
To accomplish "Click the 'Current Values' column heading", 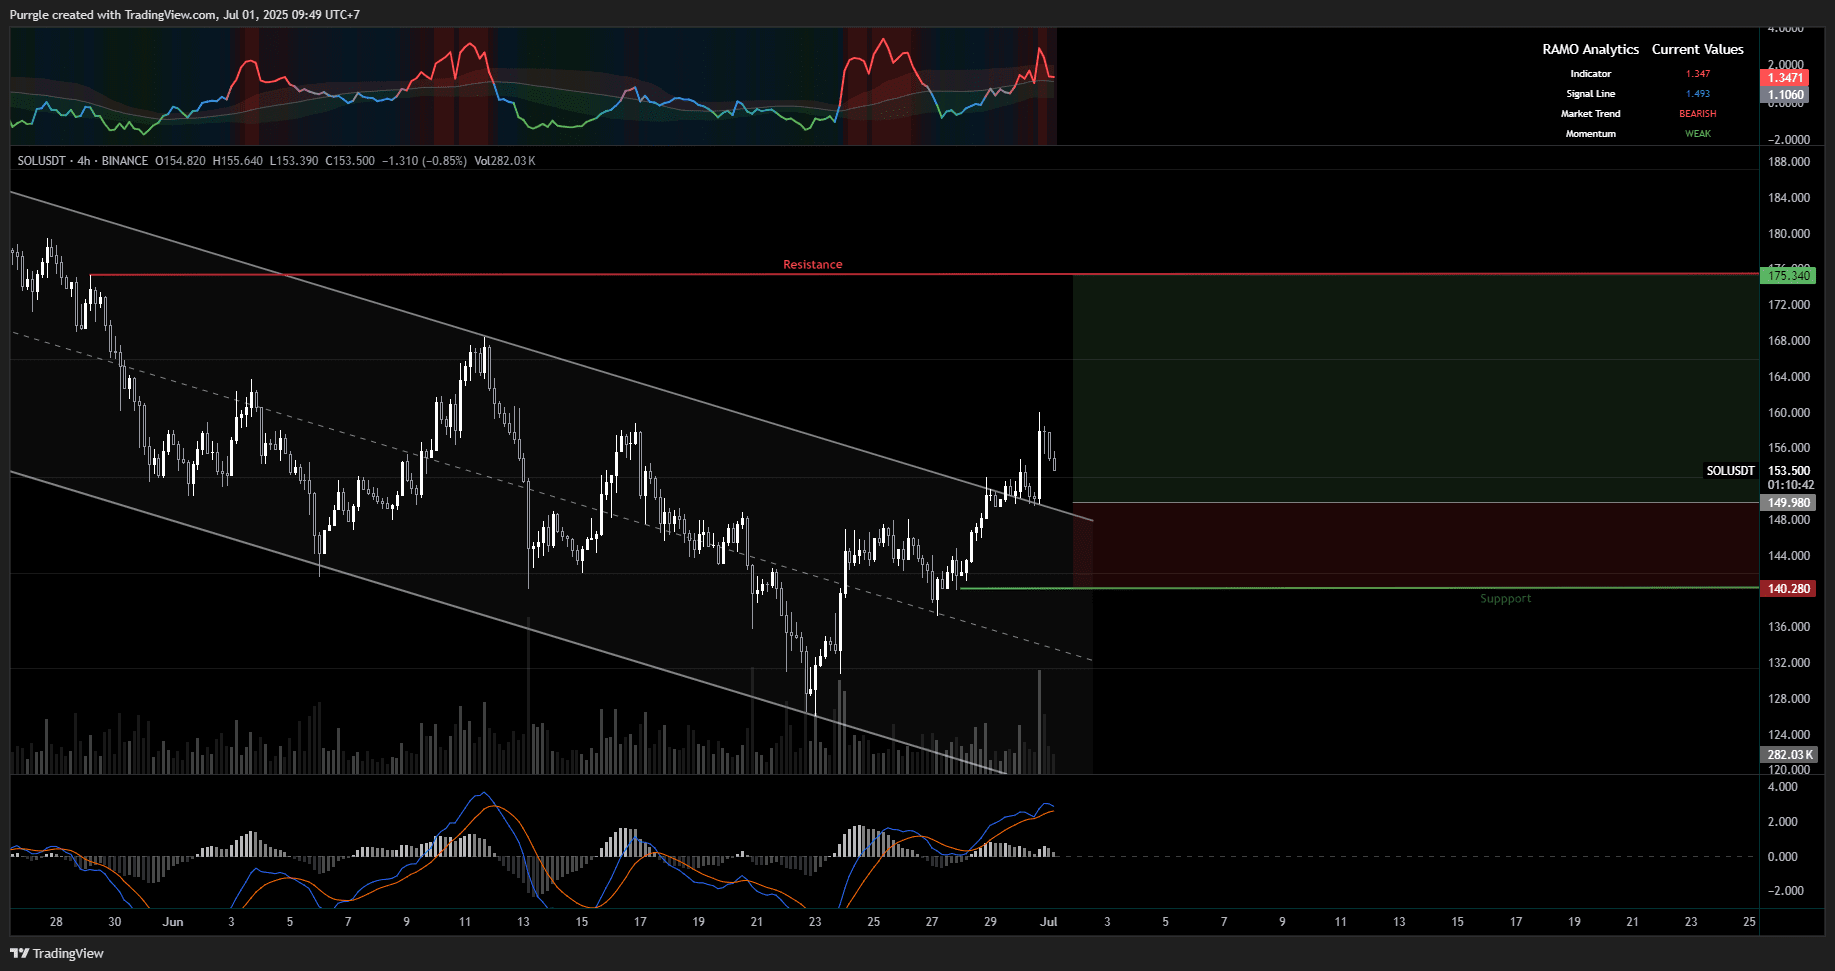I will coord(1698,49).
